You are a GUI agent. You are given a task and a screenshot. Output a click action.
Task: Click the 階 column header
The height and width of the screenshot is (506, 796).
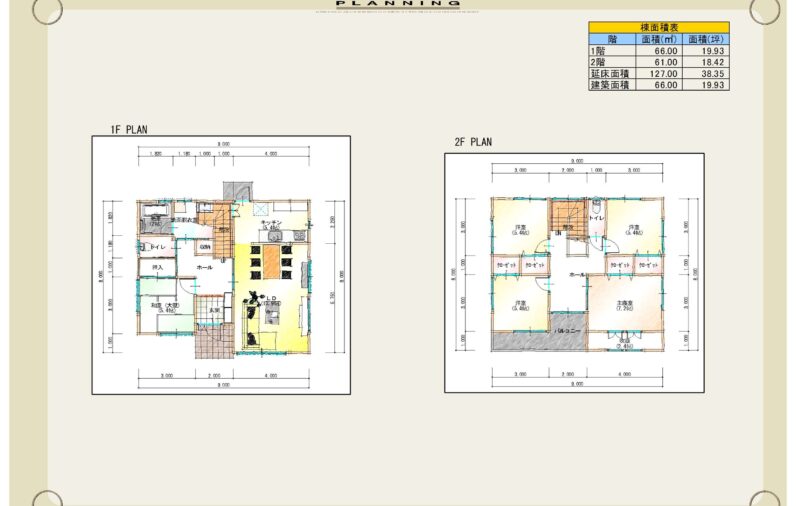[x=612, y=39]
